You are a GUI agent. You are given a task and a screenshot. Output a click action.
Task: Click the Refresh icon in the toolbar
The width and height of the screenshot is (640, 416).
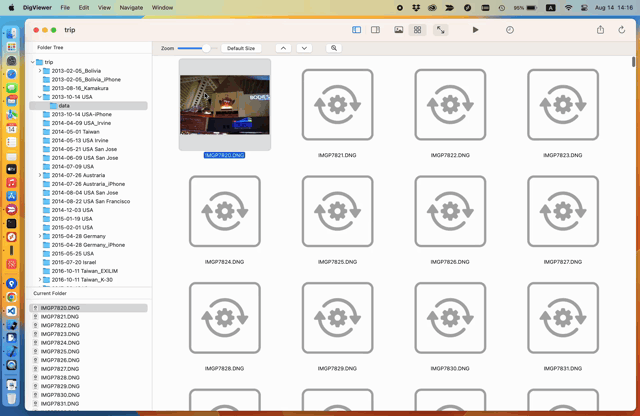(621, 30)
